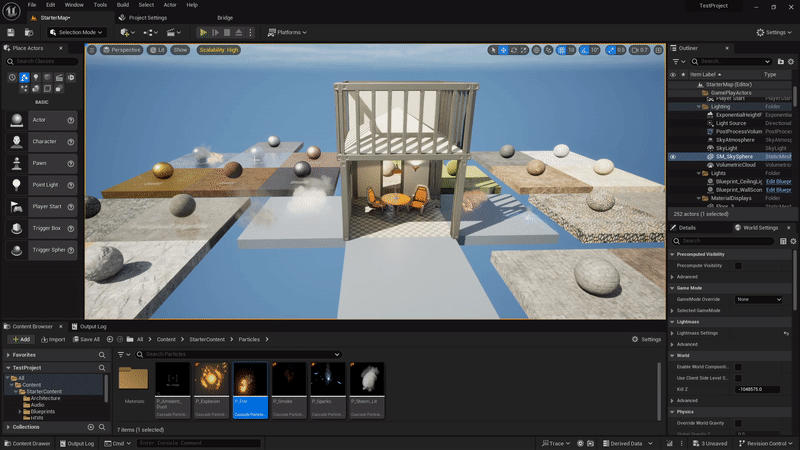The image size is (800, 450).
Task: Expand the Collections section
Action: tap(8, 427)
